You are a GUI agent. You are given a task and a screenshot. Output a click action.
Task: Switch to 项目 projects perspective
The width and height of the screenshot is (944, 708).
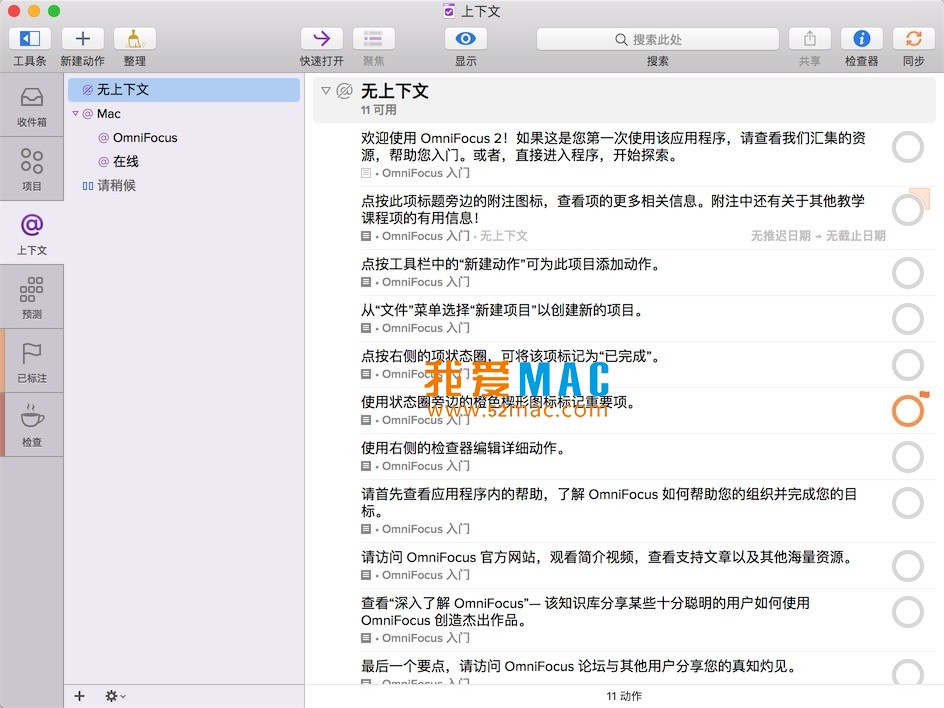click(x=31, y=169)
